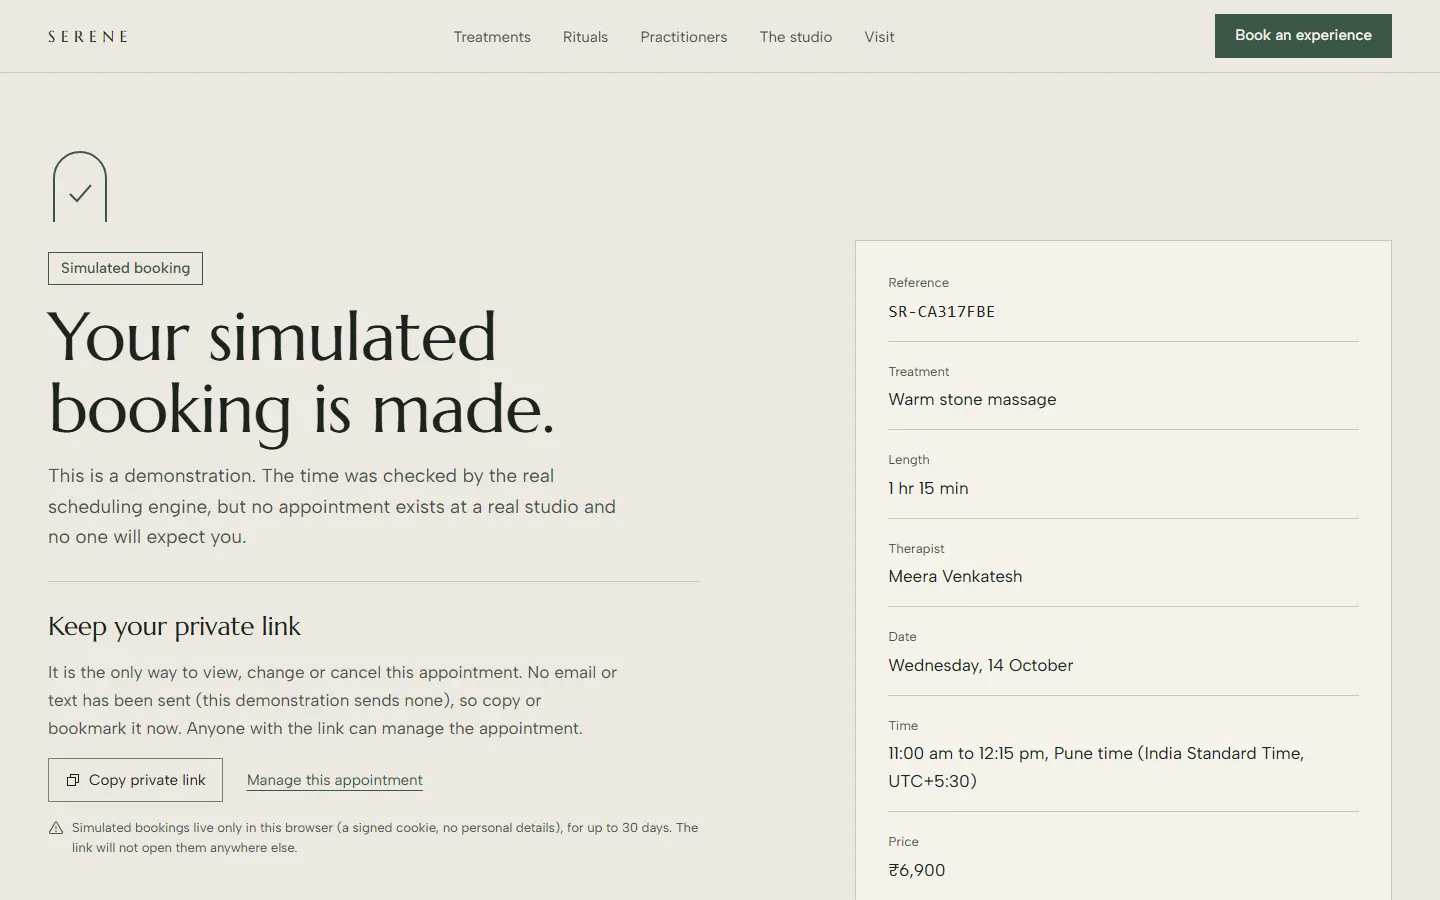
Task: Open the Manage this appointment link
Action: [x=335, y=780]
